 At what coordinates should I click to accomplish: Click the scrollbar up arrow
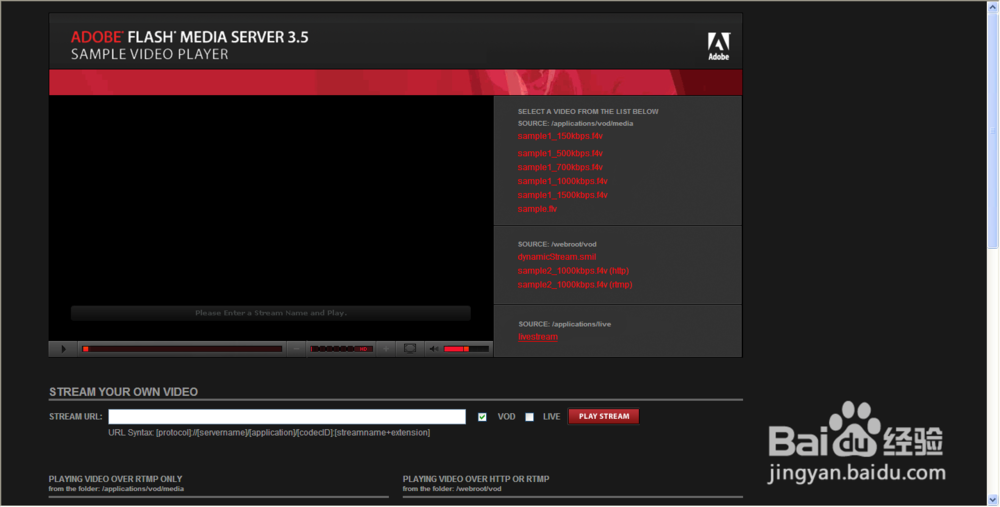(x=993, y=6)
